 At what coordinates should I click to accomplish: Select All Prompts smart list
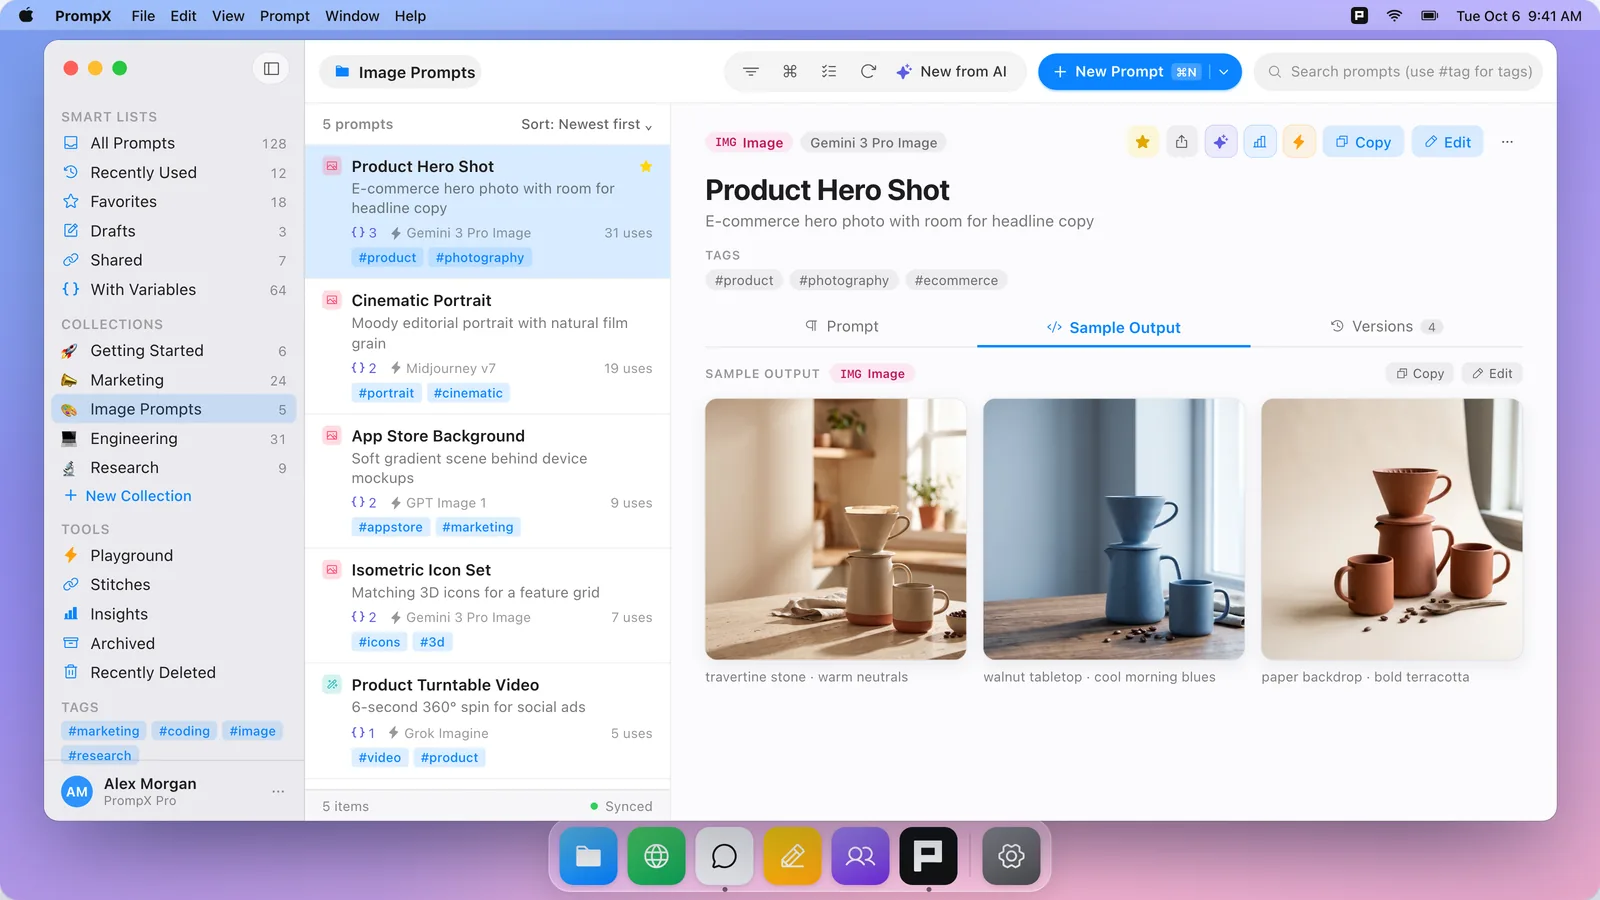tap(174, 143)
